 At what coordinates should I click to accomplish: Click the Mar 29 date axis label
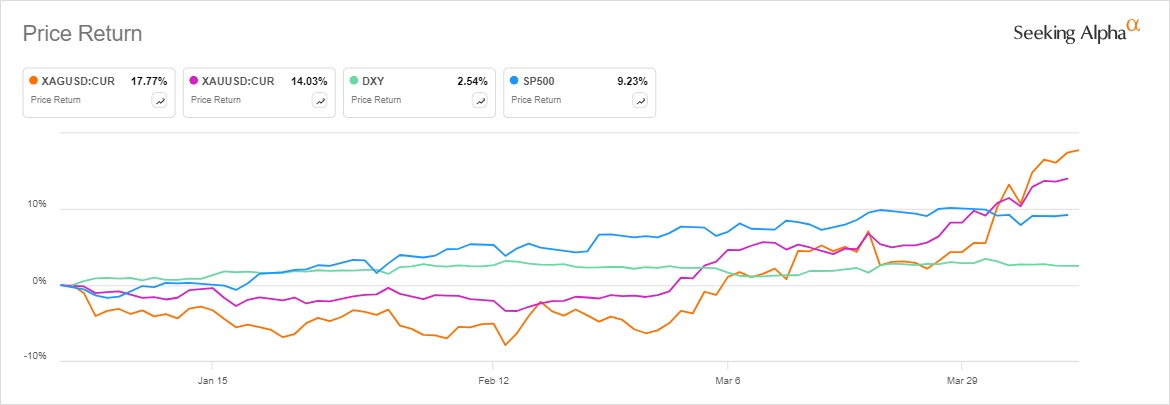(961, 381)
